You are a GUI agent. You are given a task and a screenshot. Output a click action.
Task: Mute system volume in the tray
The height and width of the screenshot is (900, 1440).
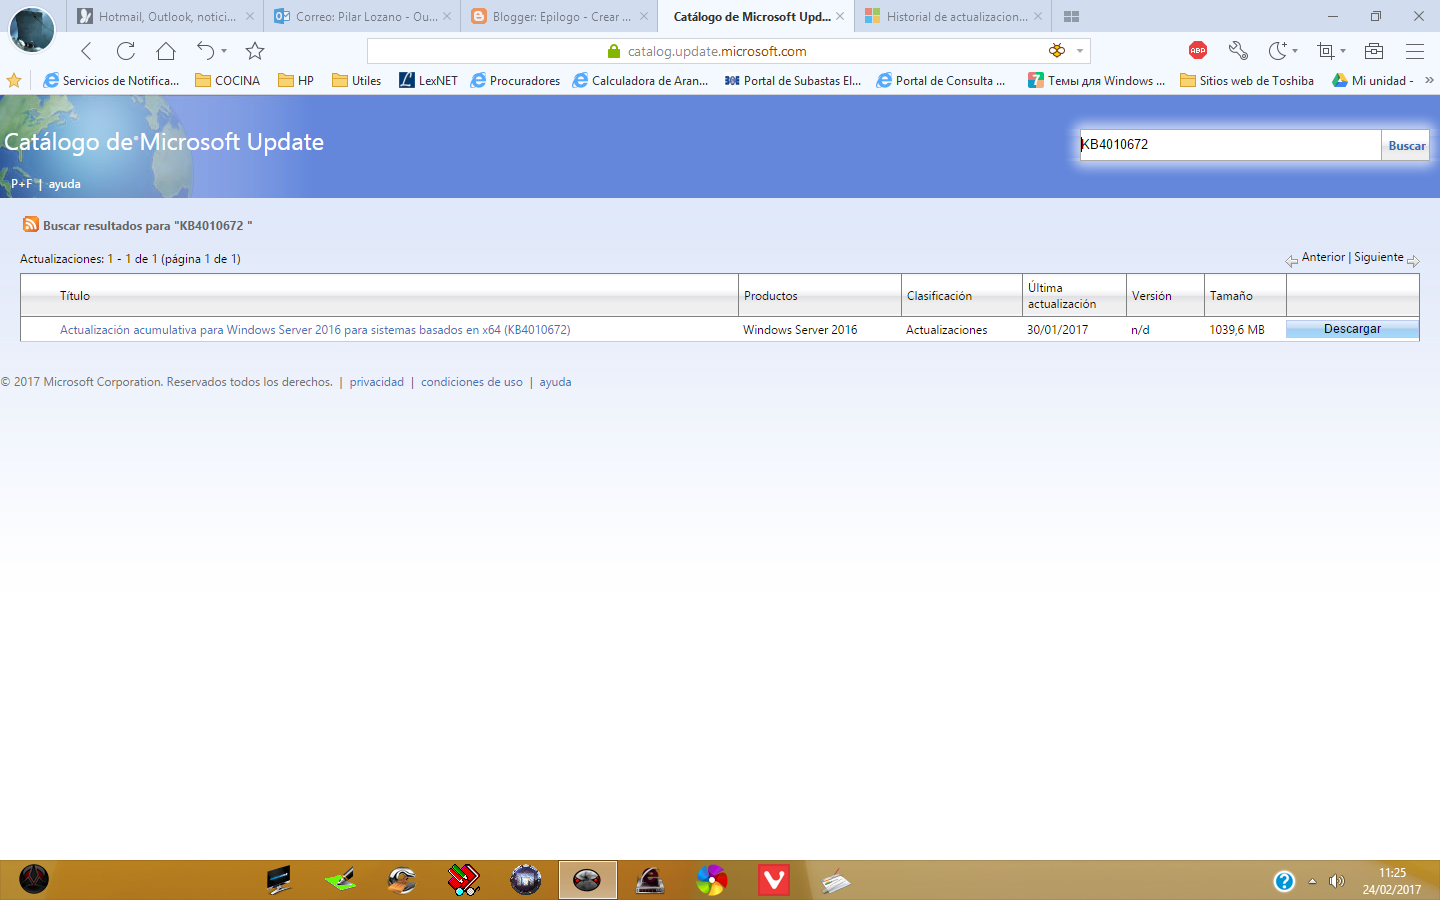pyautogui.click(x=1337, y=881)
